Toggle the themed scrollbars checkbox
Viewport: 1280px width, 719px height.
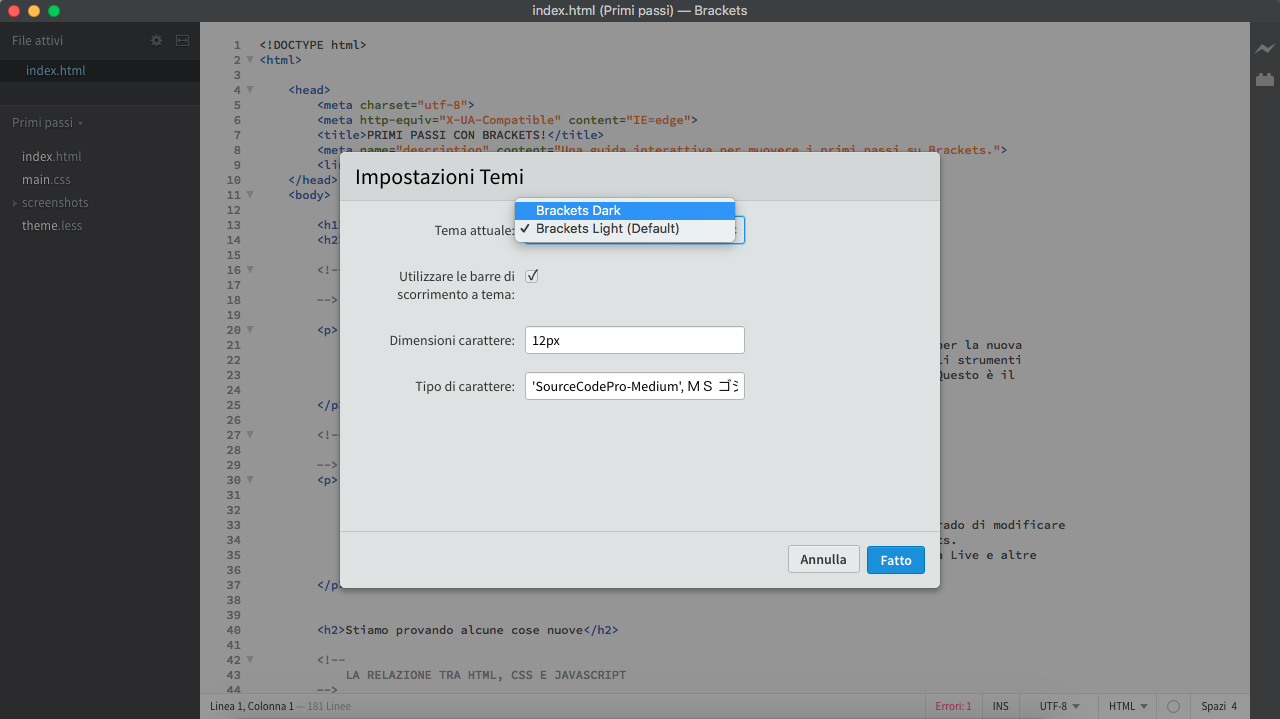click(x=532, y=276)
